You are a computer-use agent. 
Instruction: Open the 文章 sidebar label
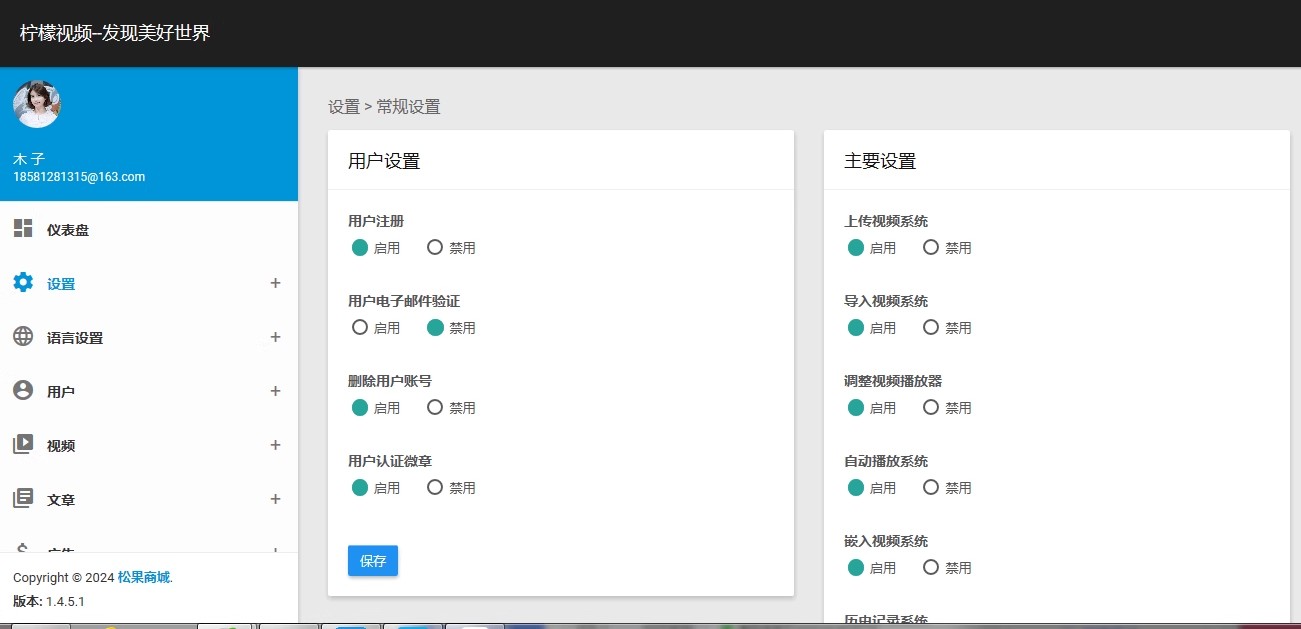(x=61, y=500)
